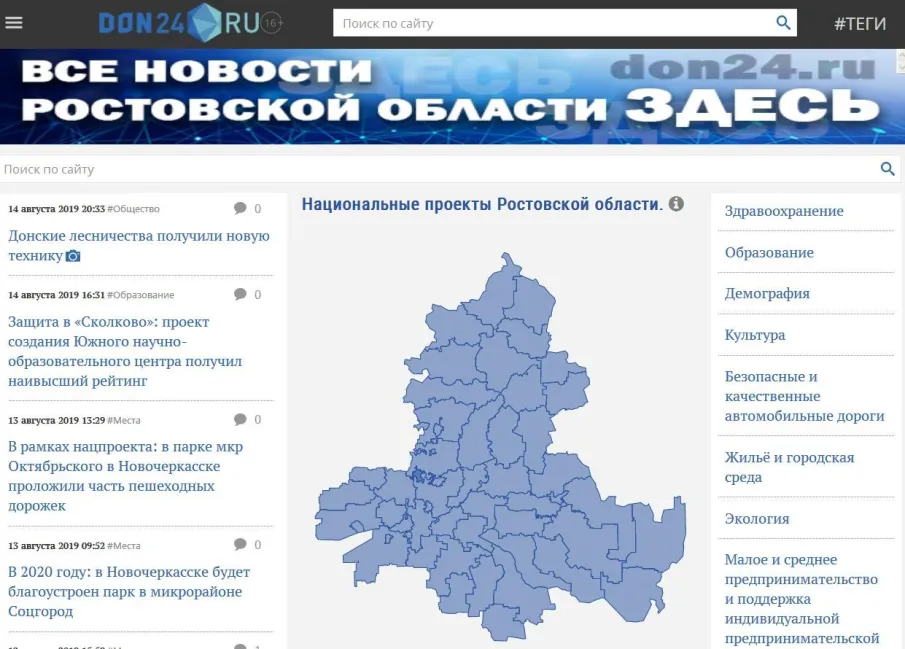Select 'Малое и среднее предпринимательство' category
The width and height of the screenshot is (905, 649).
[x=802, y=599]
